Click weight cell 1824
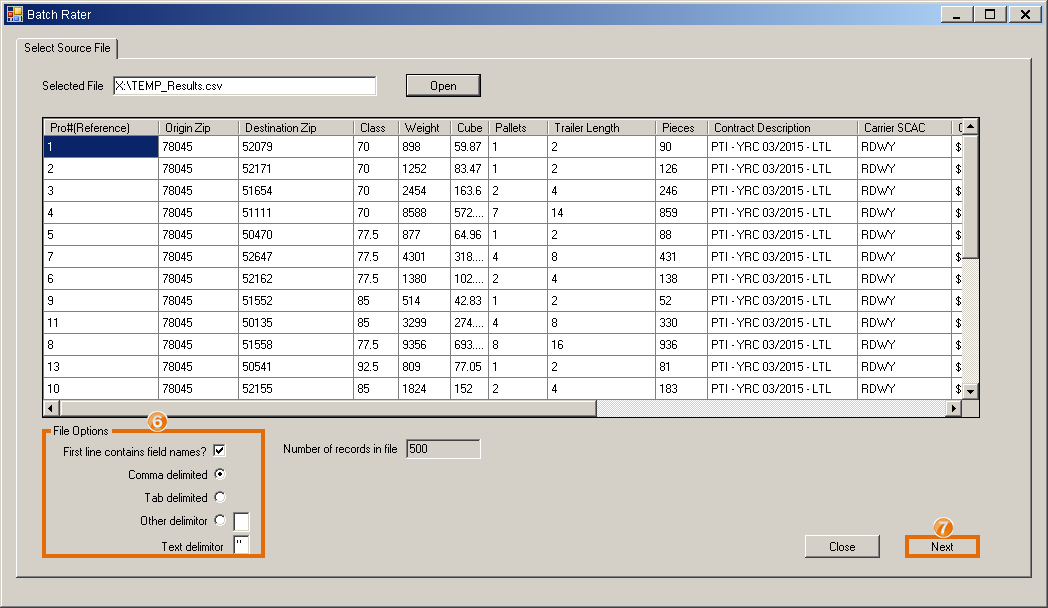Viewport: 1048px width, 608px height. (424, 389)
